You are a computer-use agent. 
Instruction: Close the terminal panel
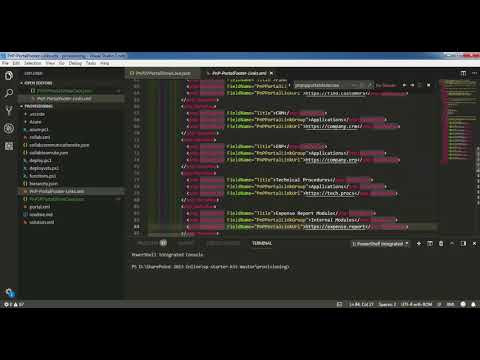pos(474,244)
